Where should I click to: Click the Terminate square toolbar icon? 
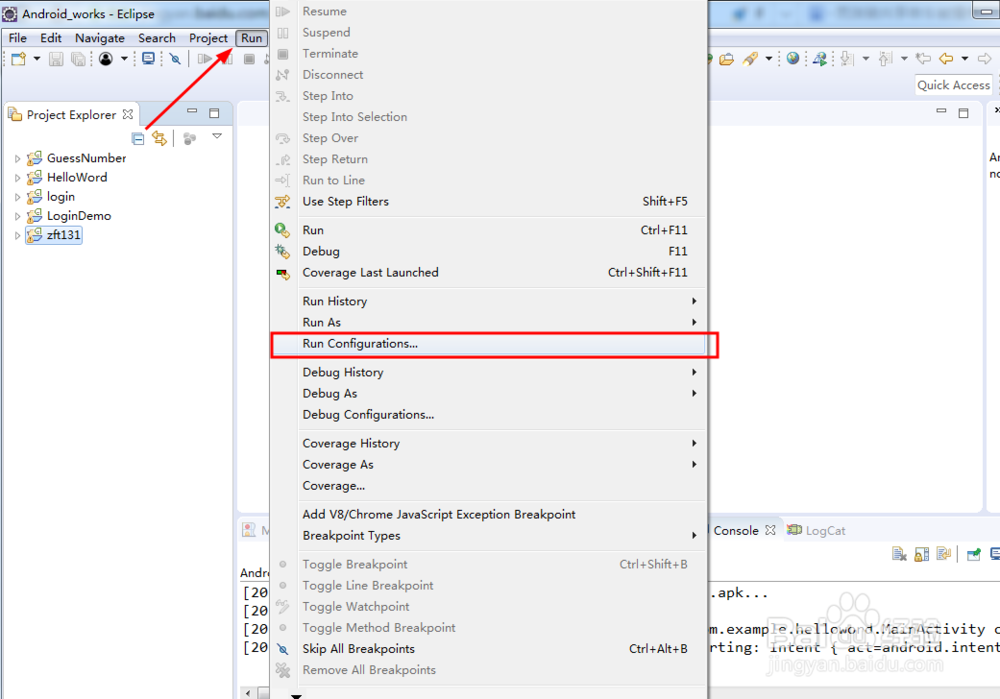[249, 59]
